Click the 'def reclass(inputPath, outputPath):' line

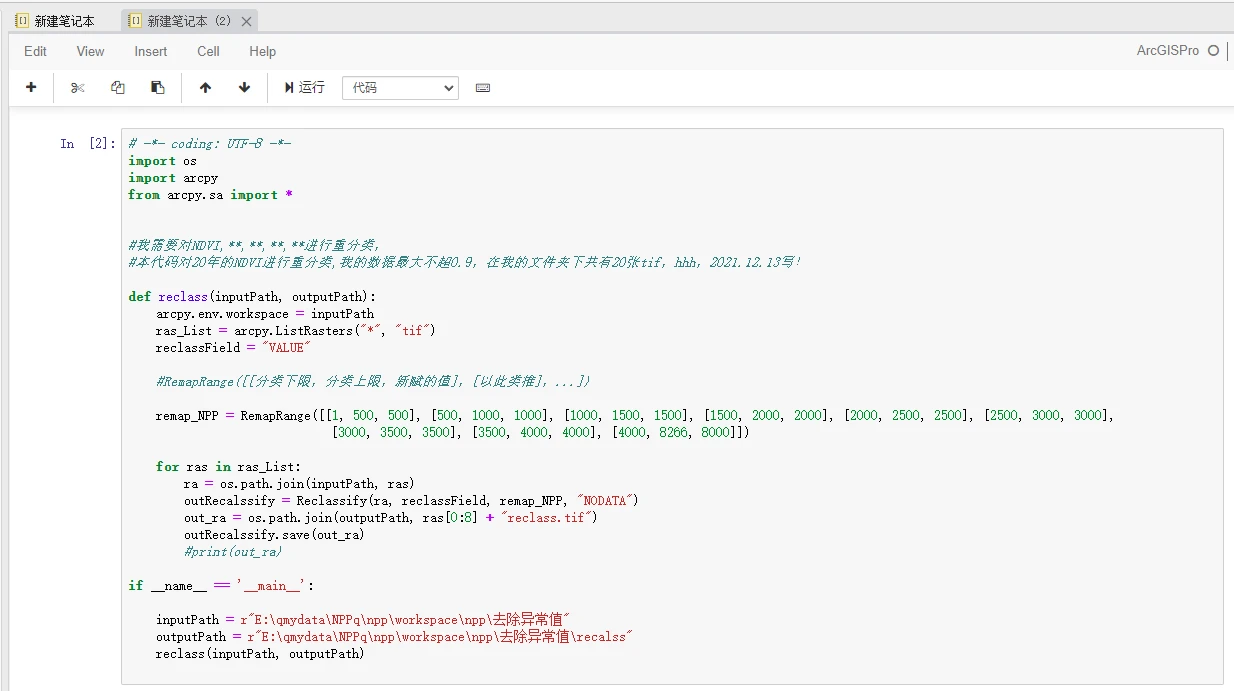(x=252, y=297)
